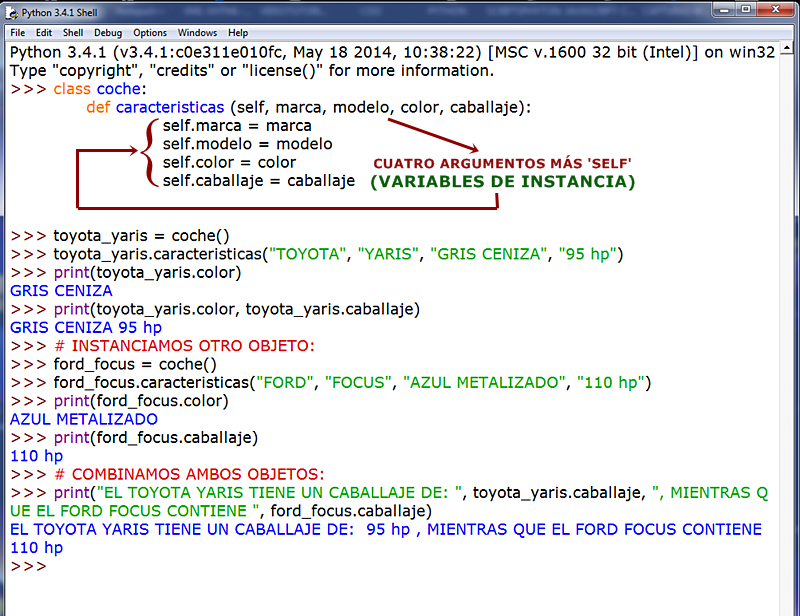The width and height of the screenshot is (800, 616).
Task: Click the GRIS CENIZA output text
Action: pyautogui.click(x=60, y=290)
